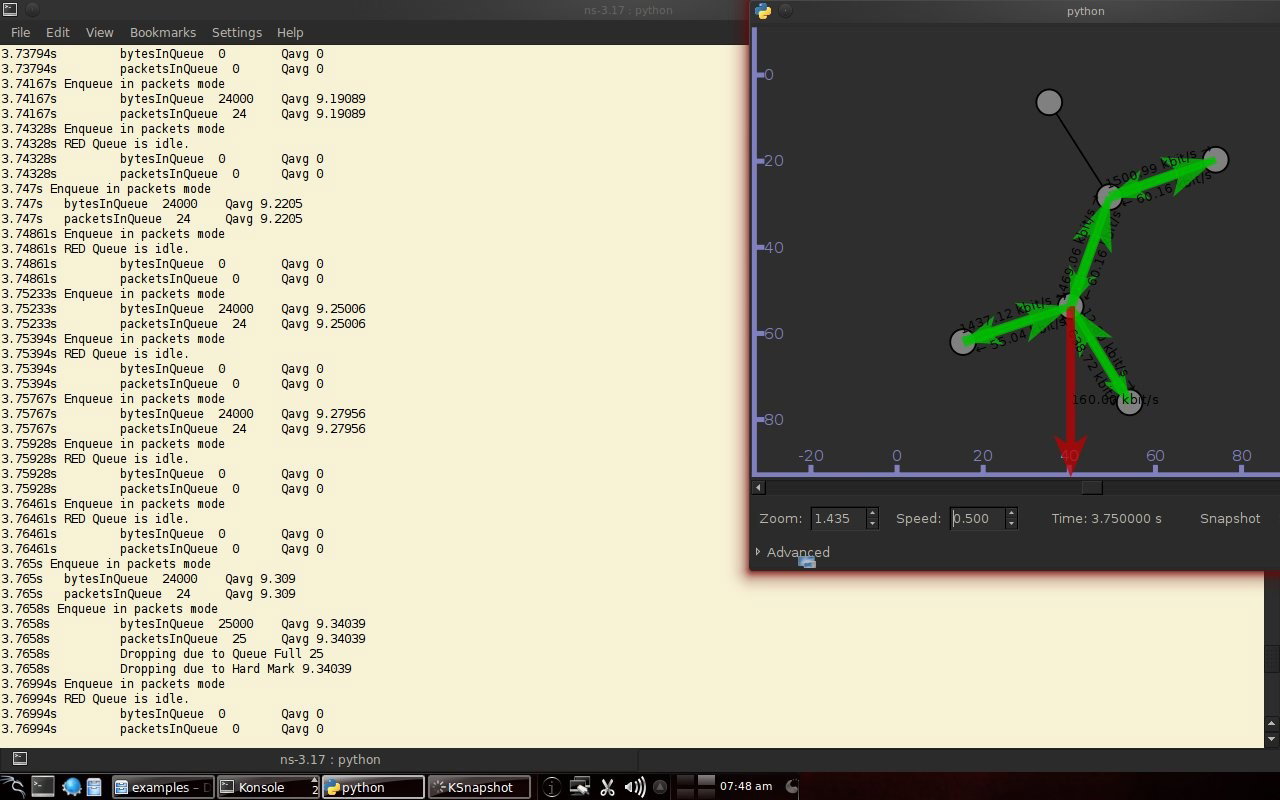Open the globe web browser launcher
1280x800 pixels.
pos(71,787)
